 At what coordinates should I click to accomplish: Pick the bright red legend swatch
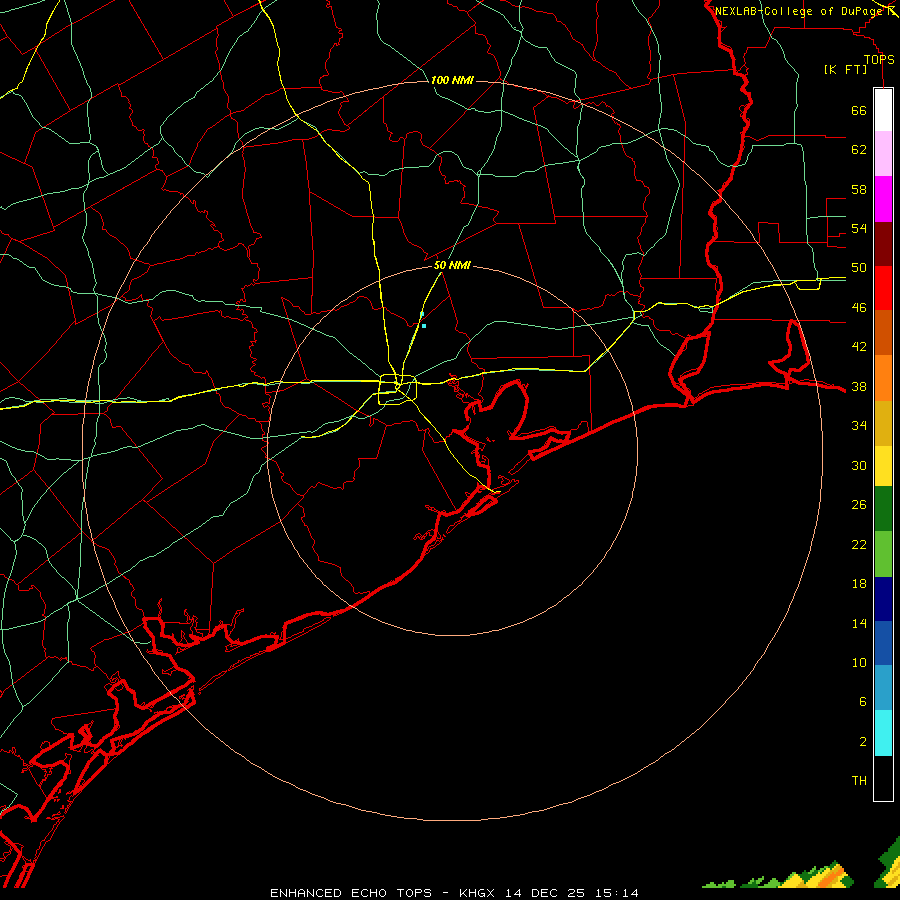click(883, 288)
